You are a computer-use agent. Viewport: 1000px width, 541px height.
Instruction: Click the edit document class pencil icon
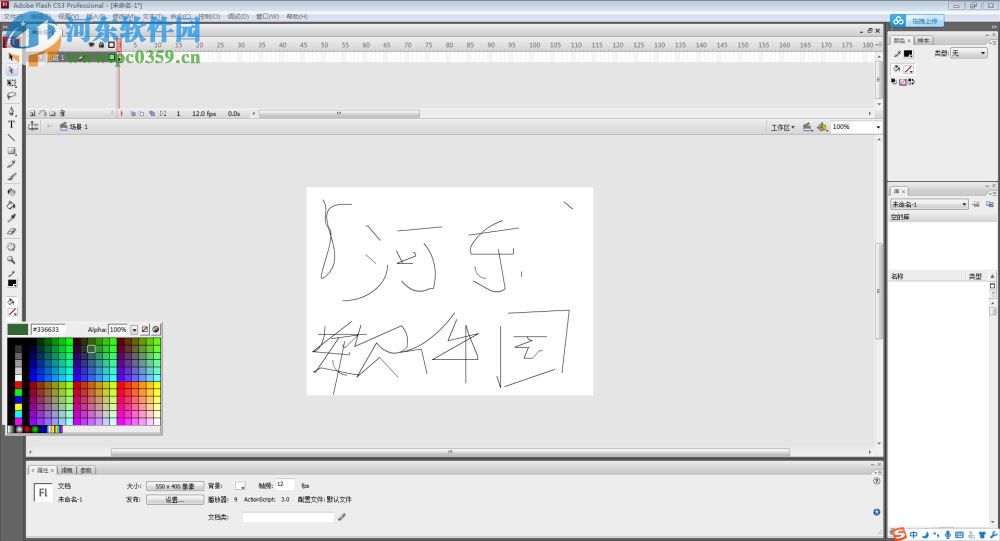342,517
